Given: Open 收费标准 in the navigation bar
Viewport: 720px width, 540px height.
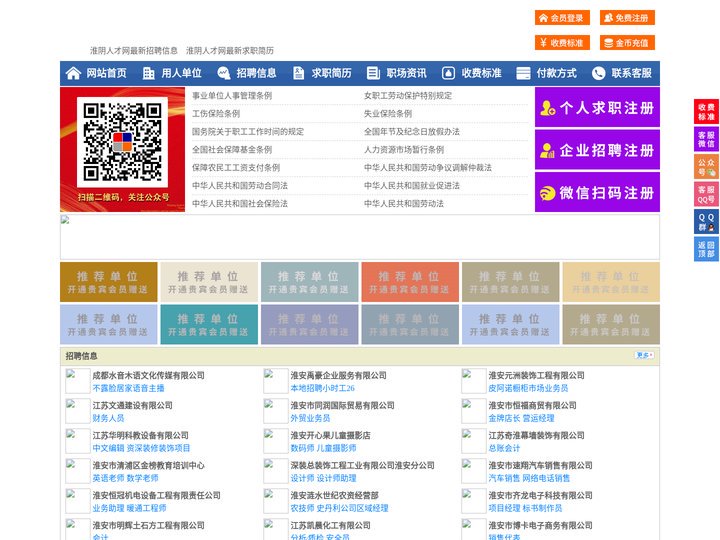Looking at the screenshot, I should 481,73.
